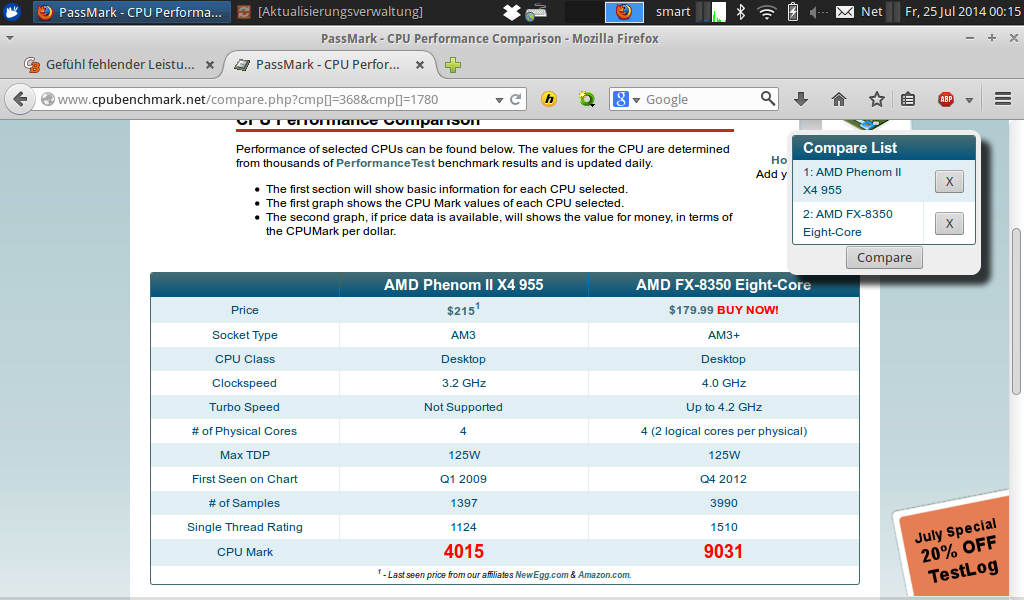
Task: Click the Adblock Plus ABP icon
Action: click(x=946, y=99)
